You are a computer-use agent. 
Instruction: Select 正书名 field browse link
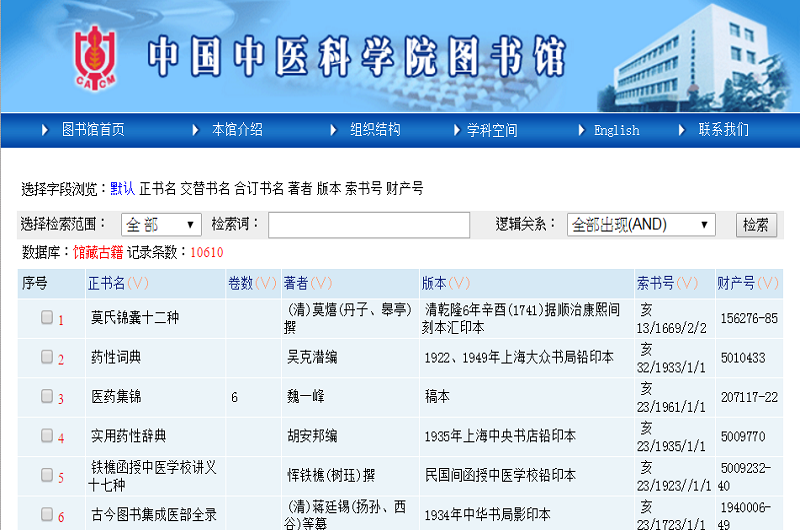pos(158,189)
